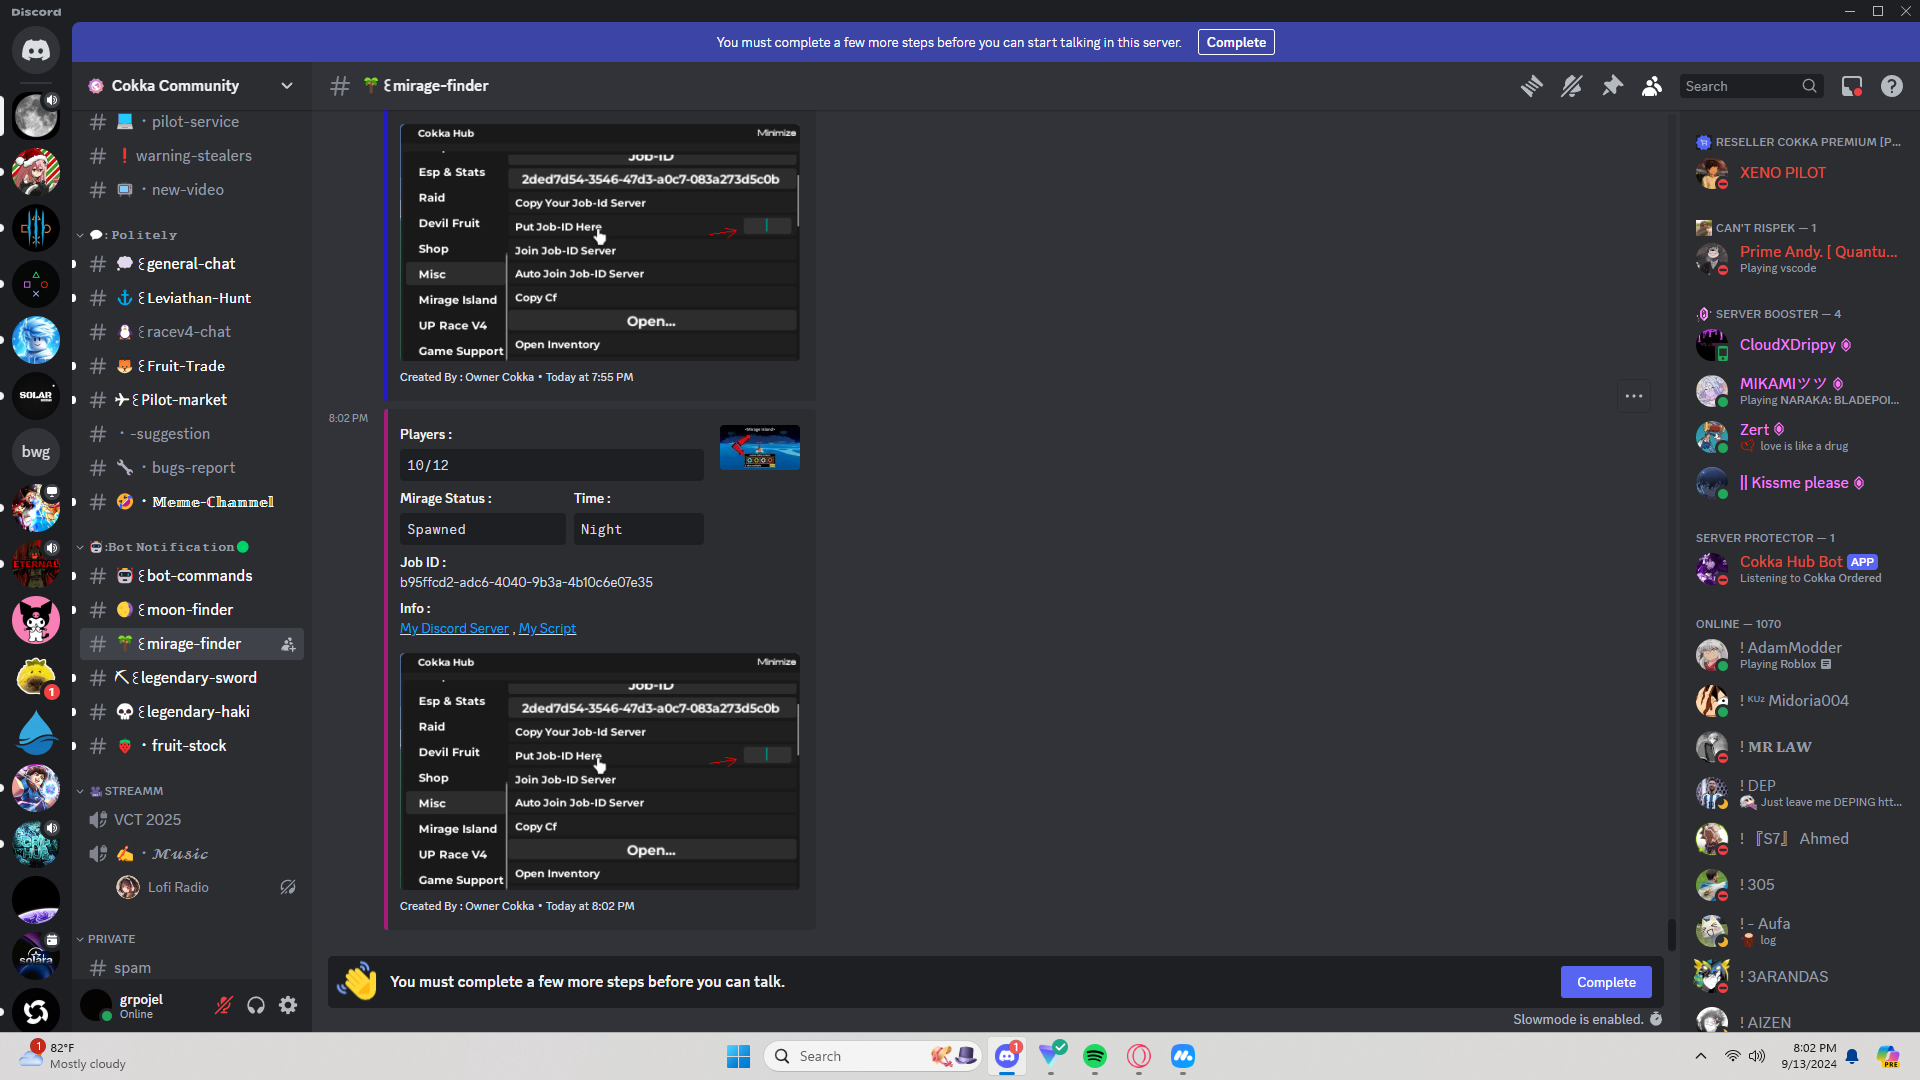Image resolution: width=1920 pixels, height=1080 pixels.
Task: Open the bwg server icon
Action: [x=36, y=452]
